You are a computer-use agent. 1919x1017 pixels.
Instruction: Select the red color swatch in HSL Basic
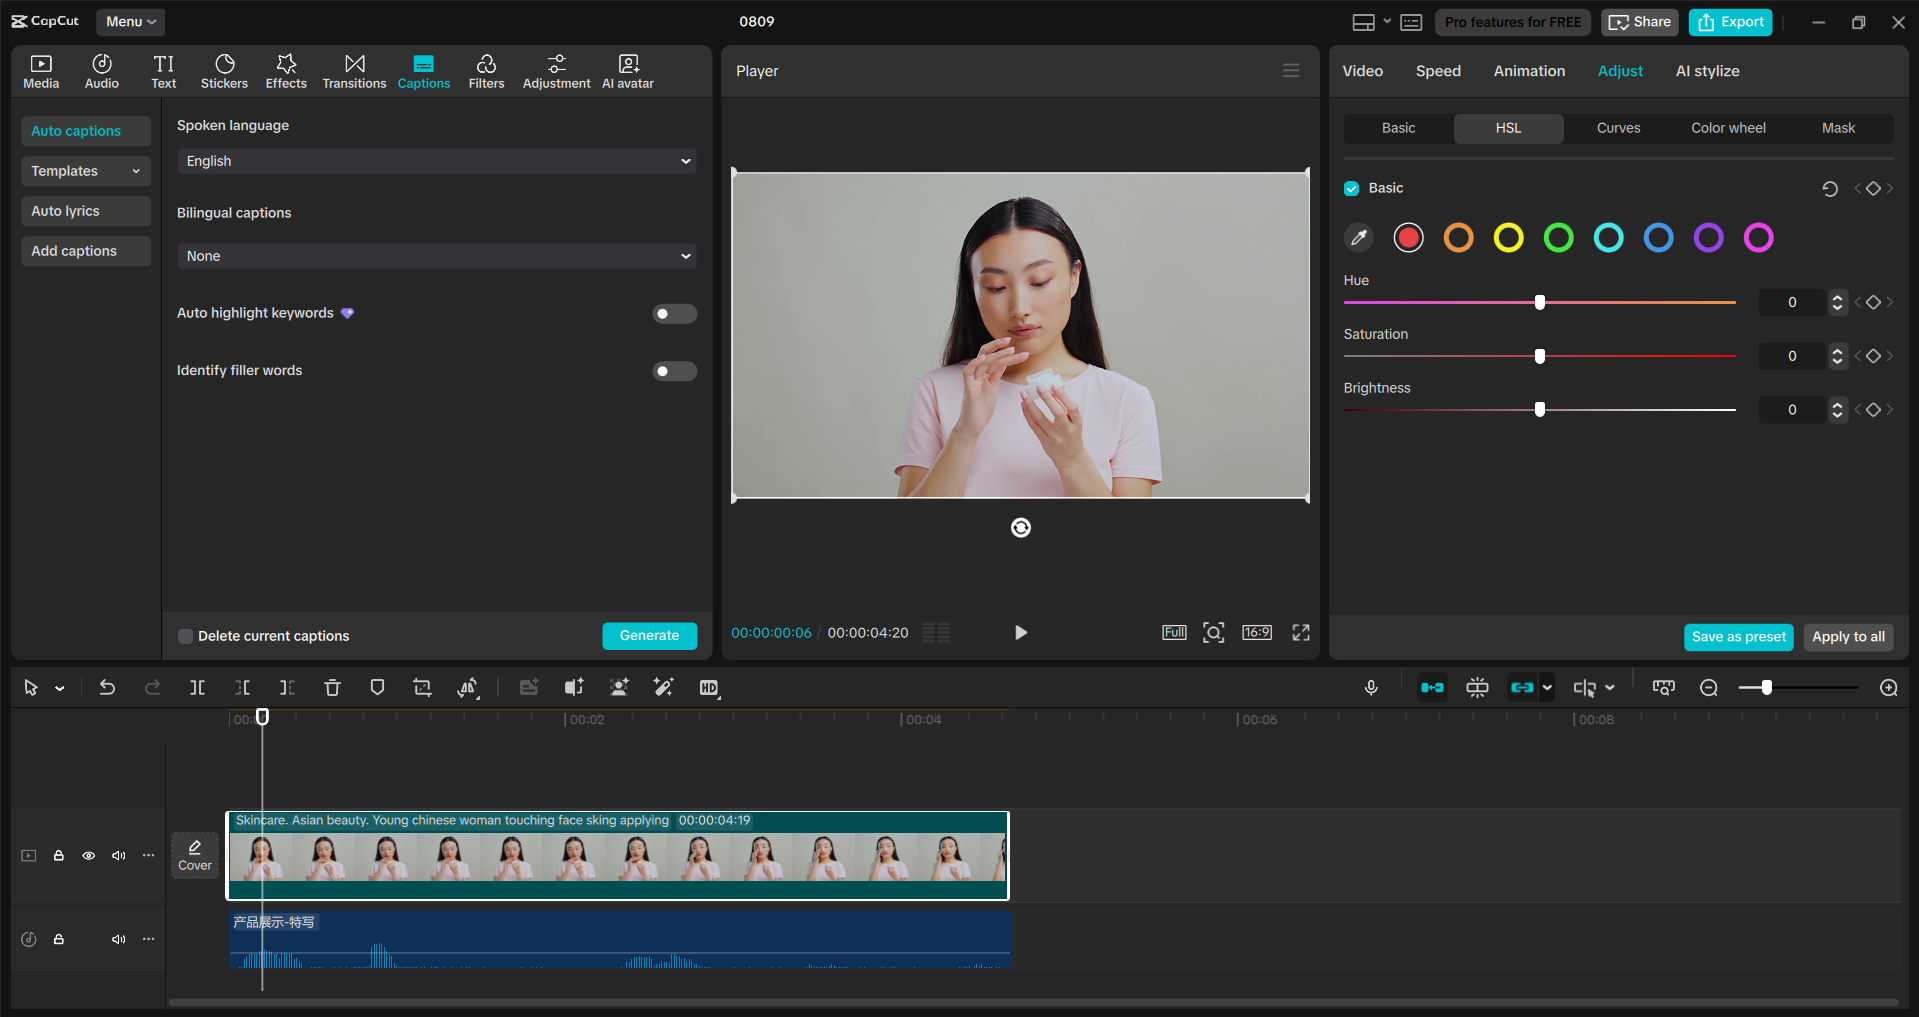(1408, 238)
